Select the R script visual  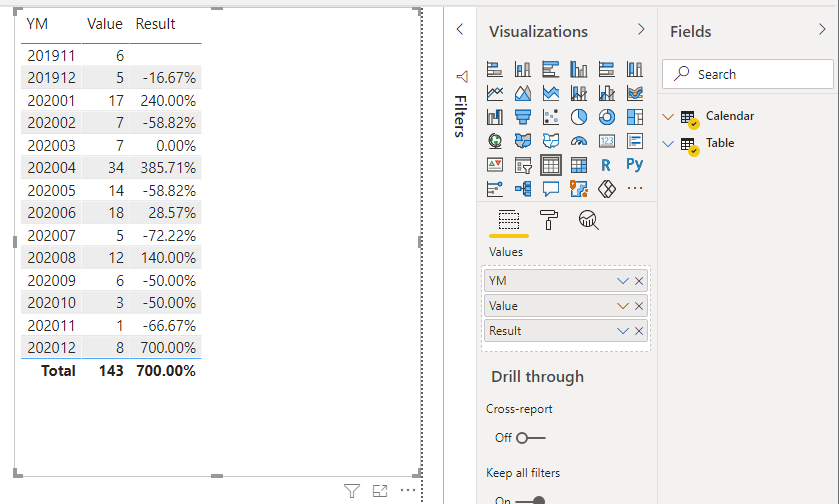606,165
